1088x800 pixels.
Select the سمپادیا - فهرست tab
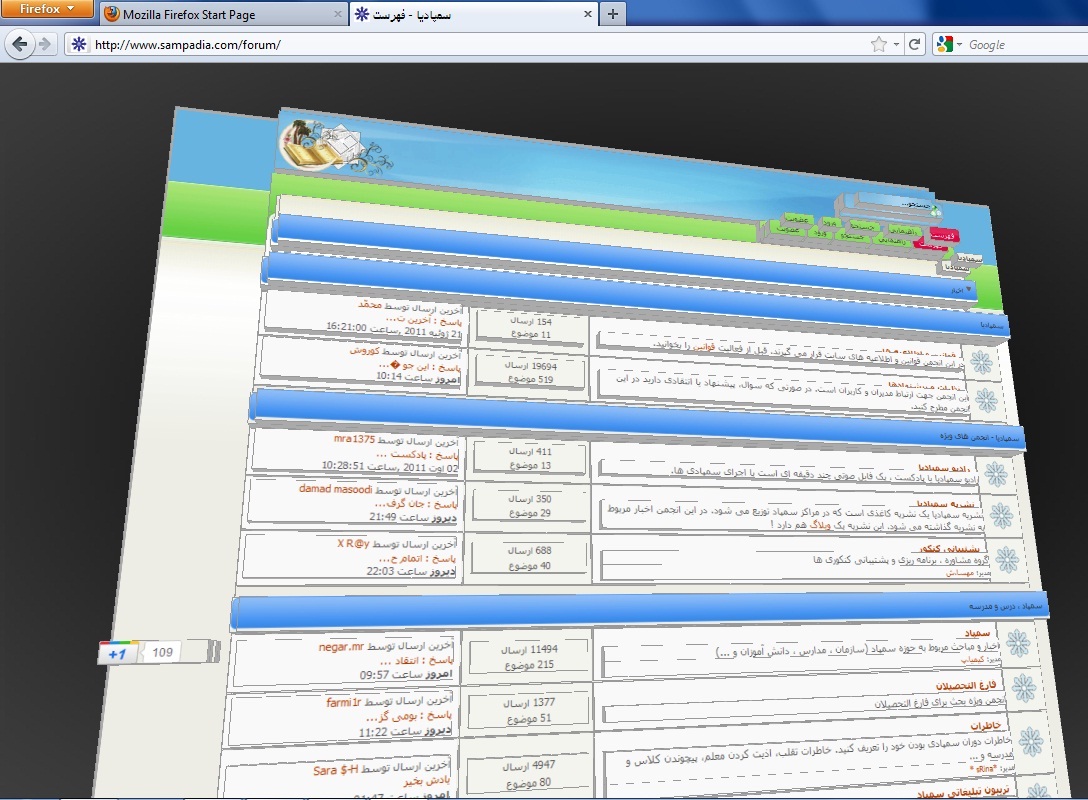(x=473, y=14)
